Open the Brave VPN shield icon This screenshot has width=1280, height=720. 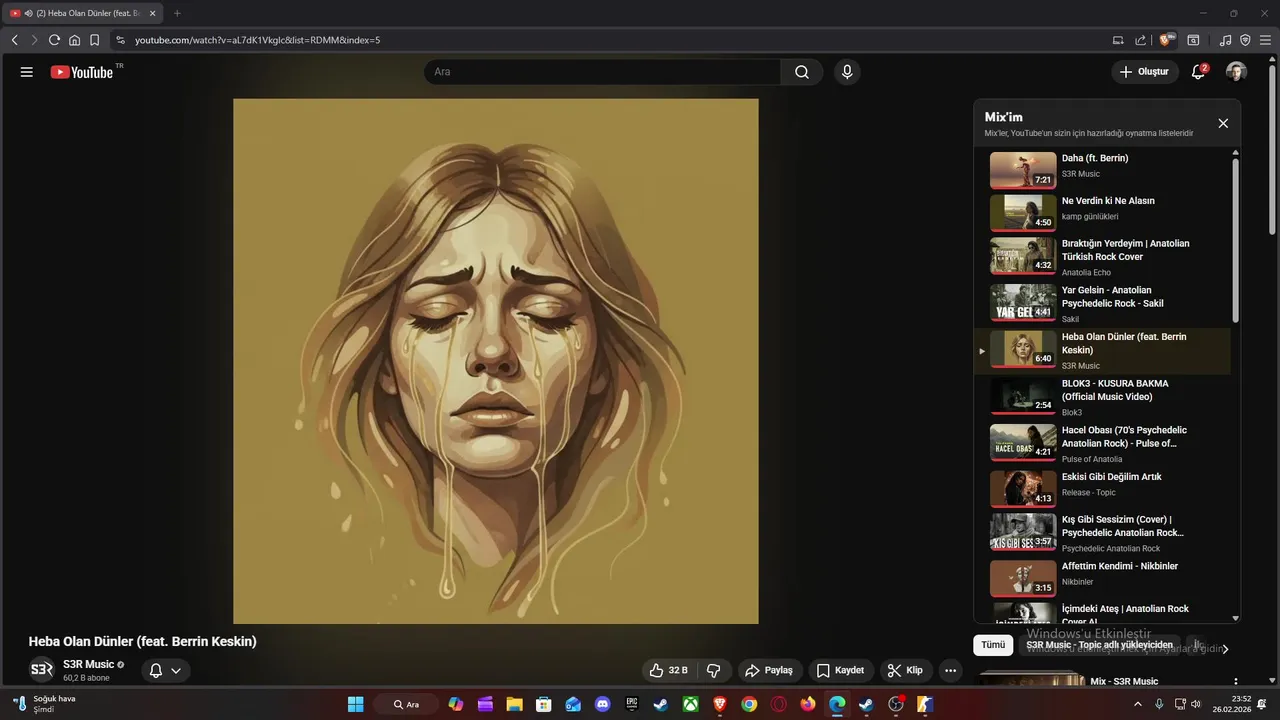(1245, 40)
